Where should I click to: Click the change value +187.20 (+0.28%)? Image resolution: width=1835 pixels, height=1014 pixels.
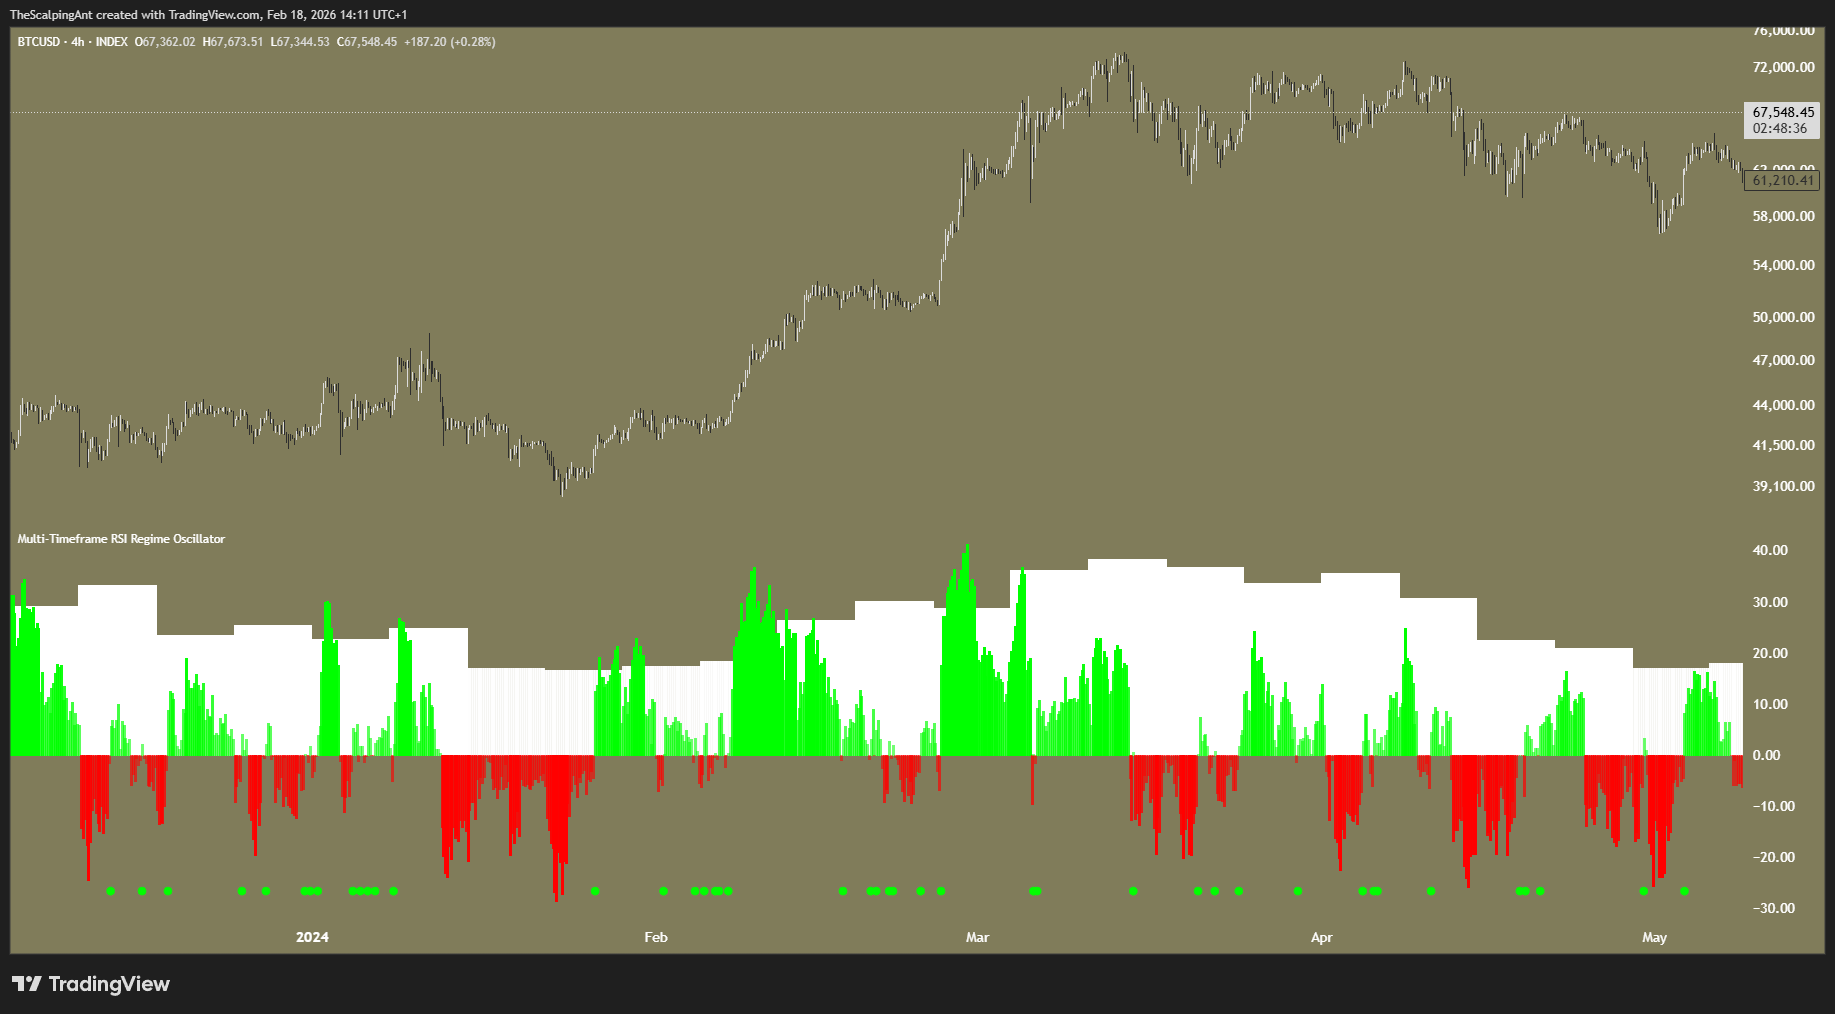[450, 42]
